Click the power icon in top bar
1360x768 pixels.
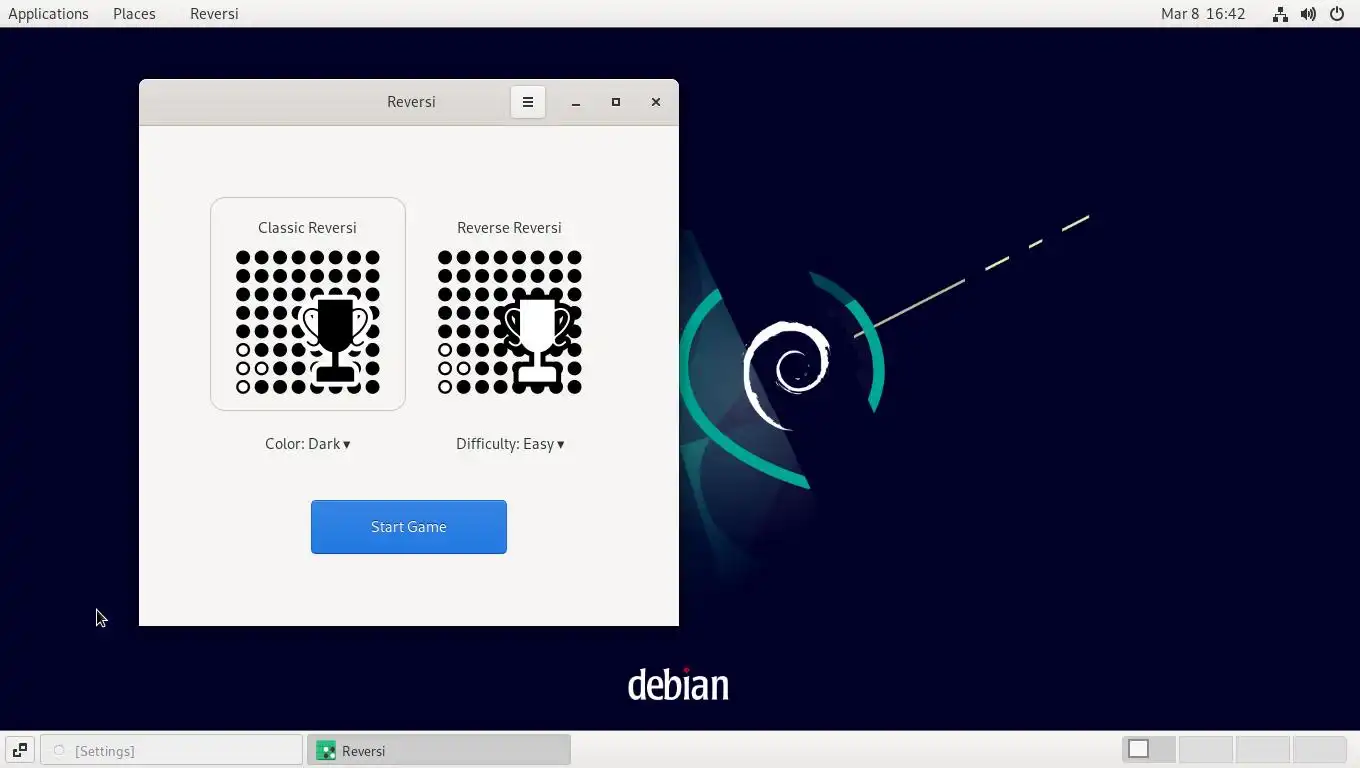pyautogui.click(x=1337, y=14)
